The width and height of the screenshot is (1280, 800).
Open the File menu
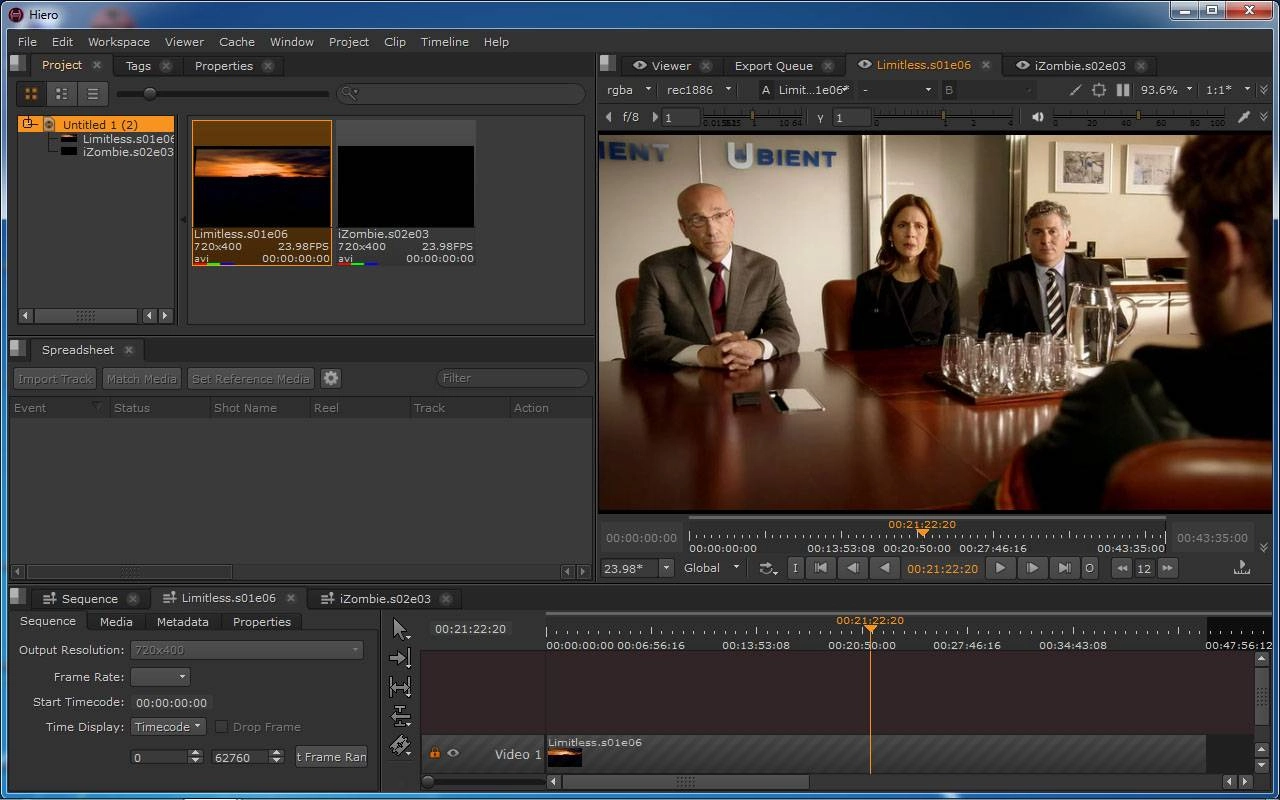[27, 42]
